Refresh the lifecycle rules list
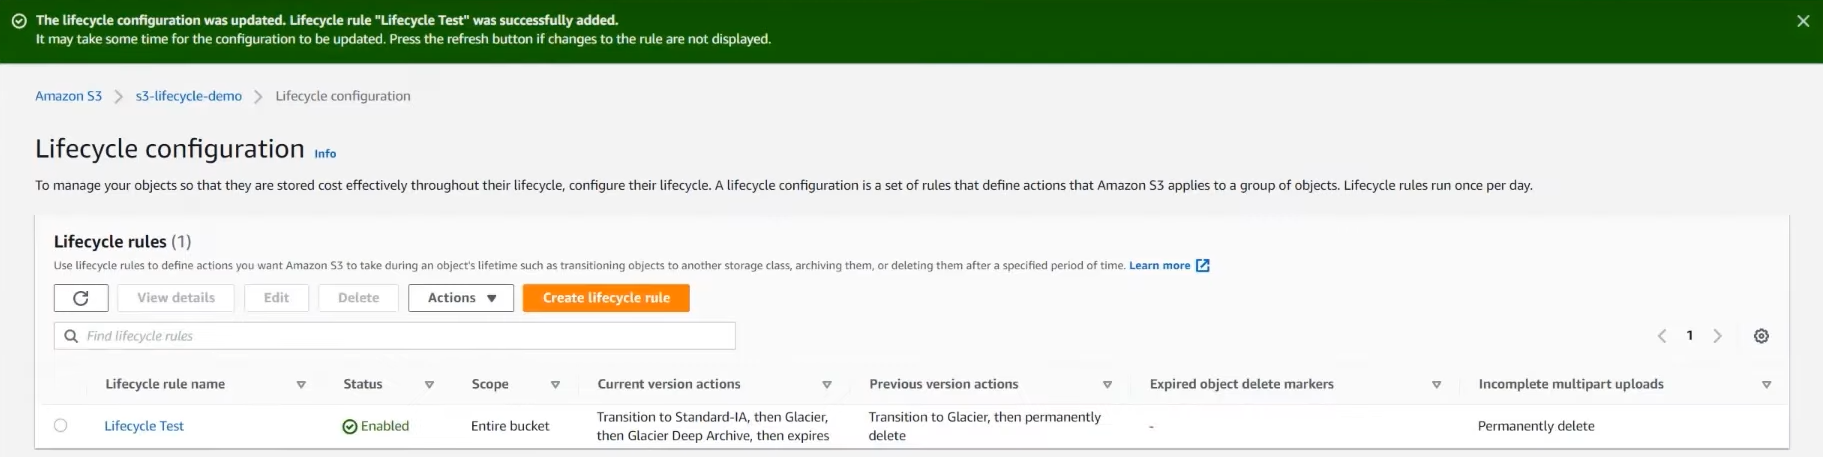1823x457 pixels. (81, 298)
